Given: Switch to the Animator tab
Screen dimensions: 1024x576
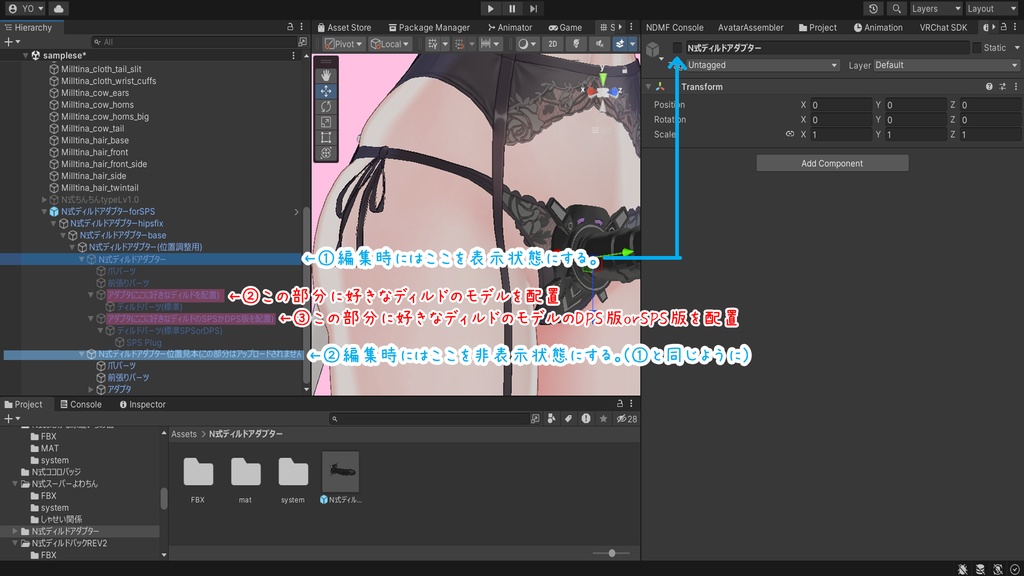Looking at the screenshot, I should (x=510, y=27).
